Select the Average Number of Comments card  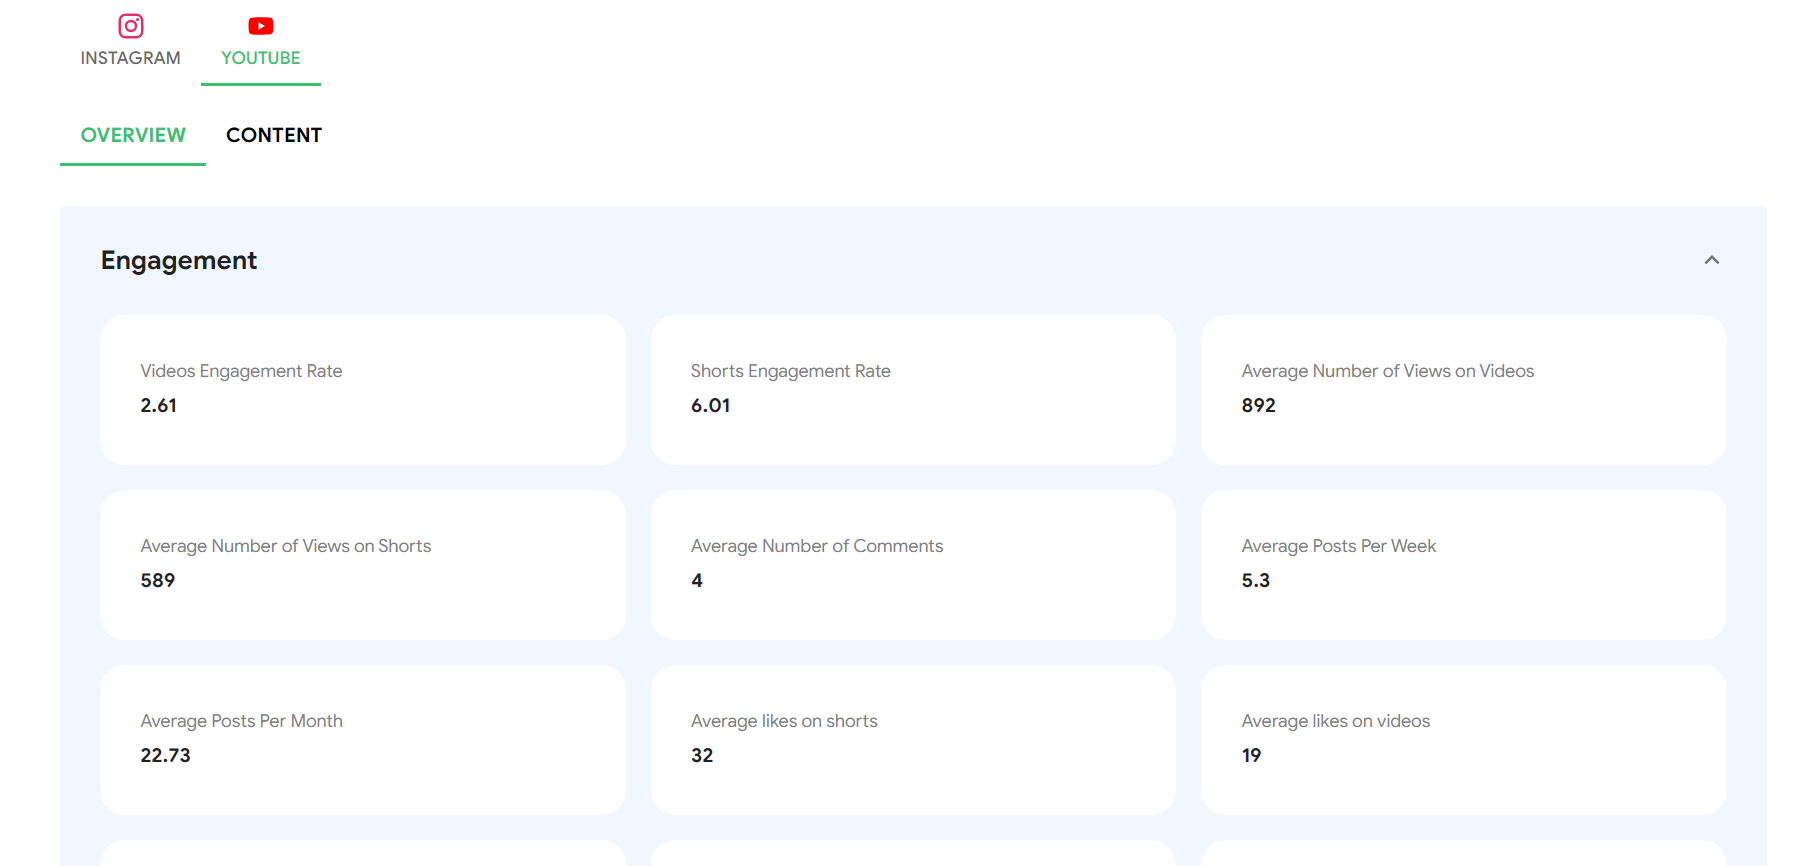(913, 564)
